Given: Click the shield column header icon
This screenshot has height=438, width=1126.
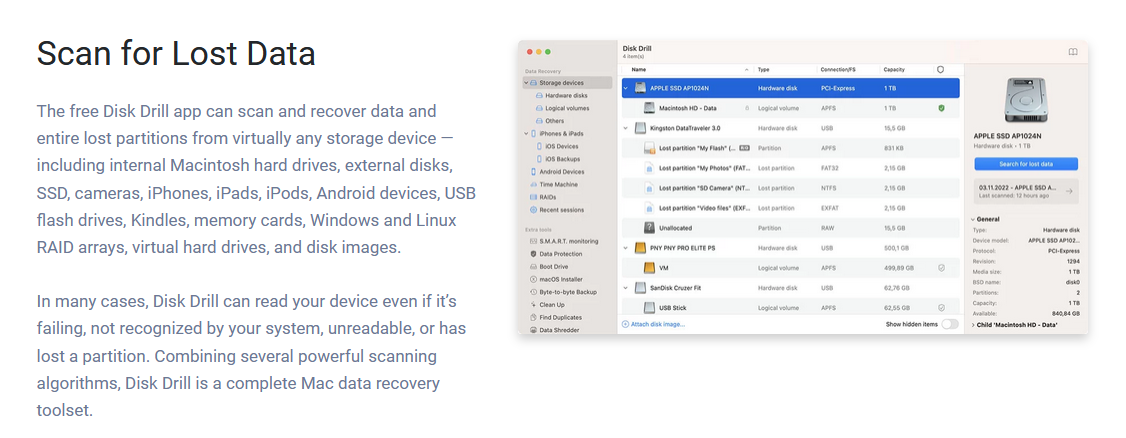Looking at the screenshot, I should 941,70.
